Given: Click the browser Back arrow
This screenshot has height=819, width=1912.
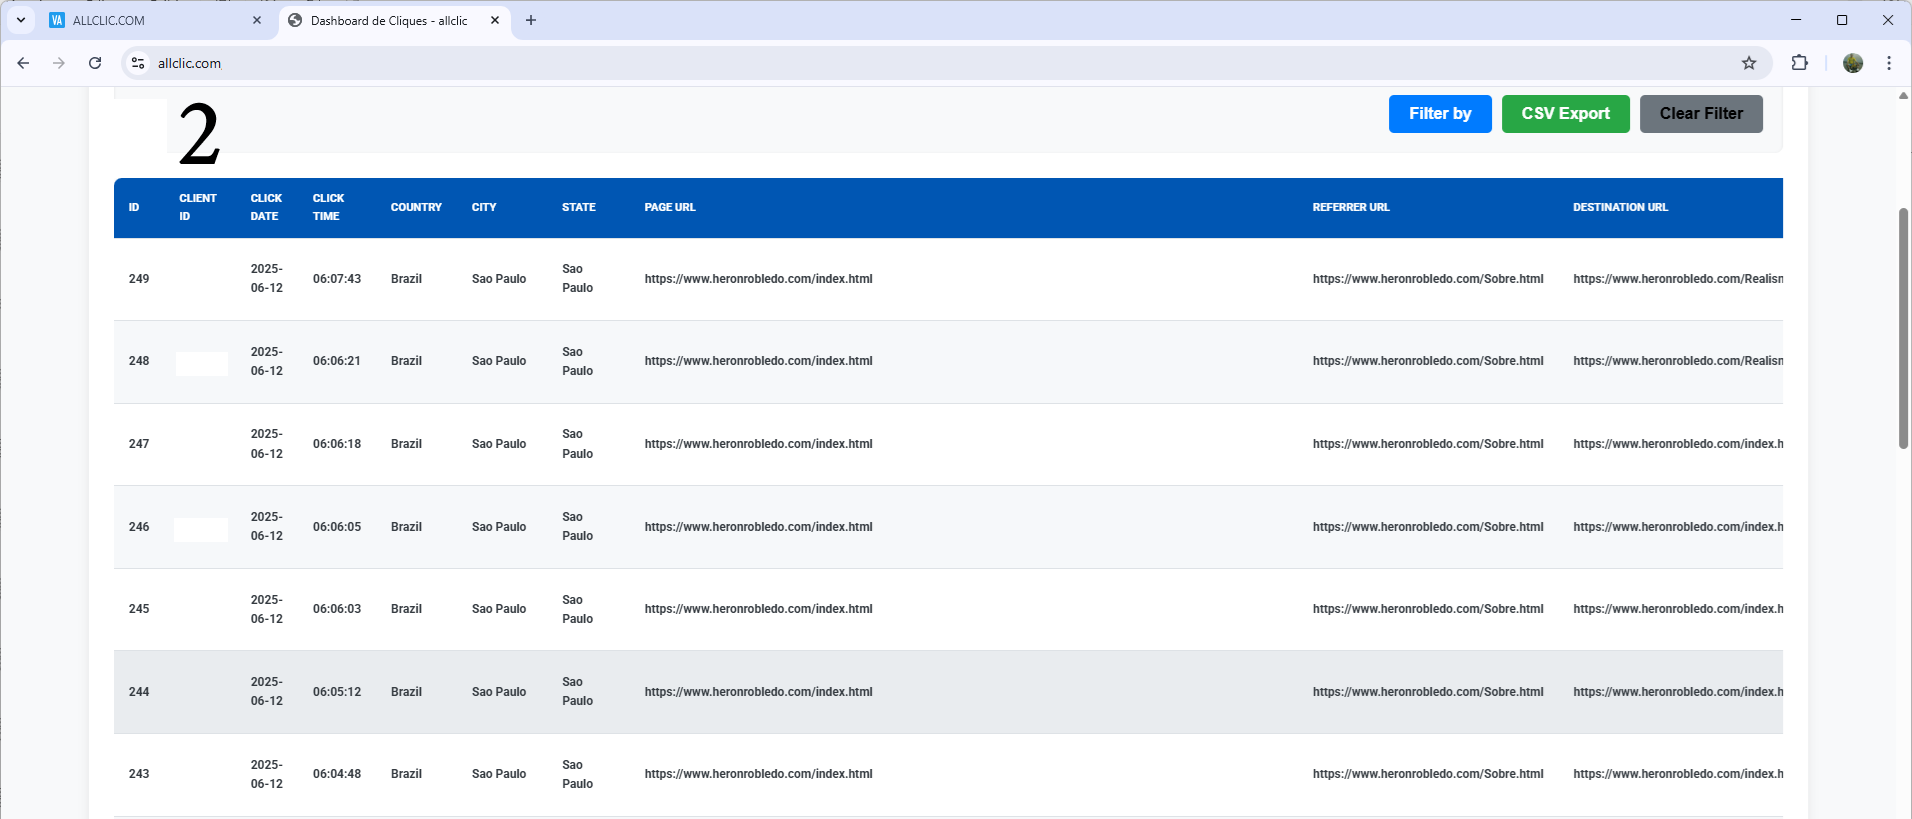Looking at the screenshot, I should click(x=23, y=63).
